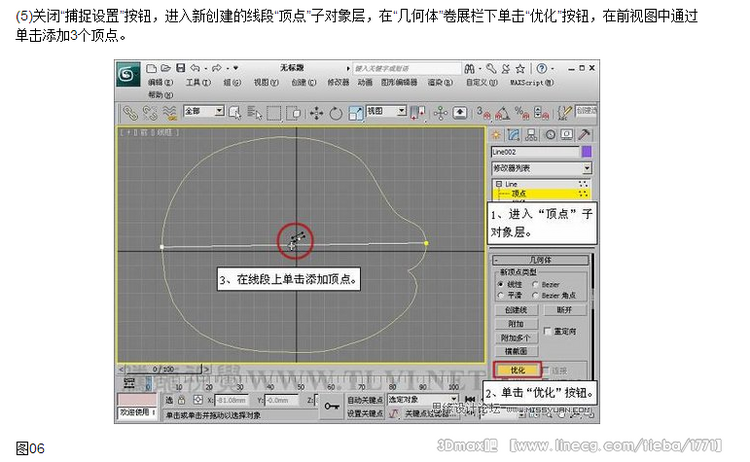Screen dimensions: 750x462
Task: Click the Undo arrow icon
Action: pos(195,68)
